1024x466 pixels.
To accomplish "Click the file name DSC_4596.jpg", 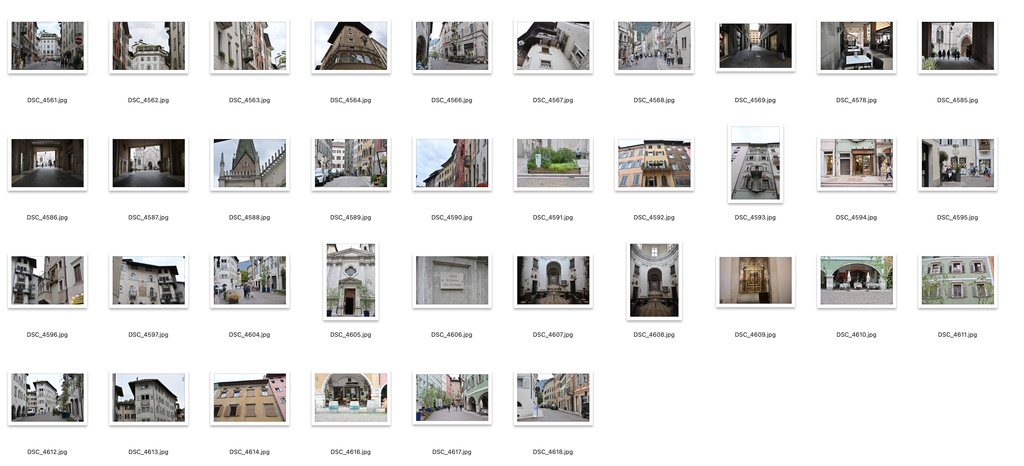I will click(x=47, y=335).
